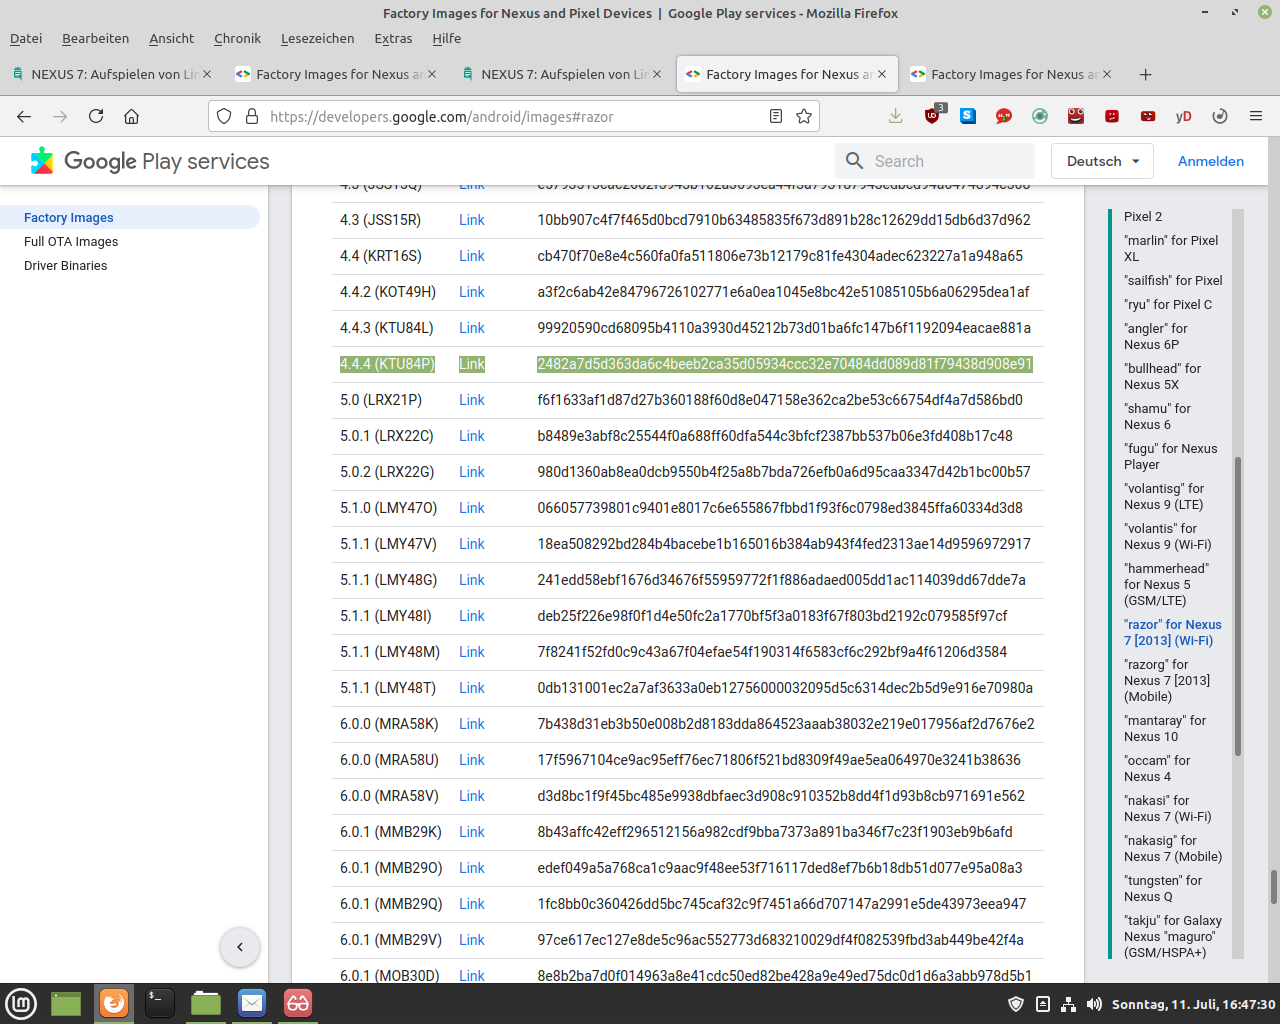Open clock showing Sonntag, 11. Juli
1280x1024 pixels.
1193,1004
